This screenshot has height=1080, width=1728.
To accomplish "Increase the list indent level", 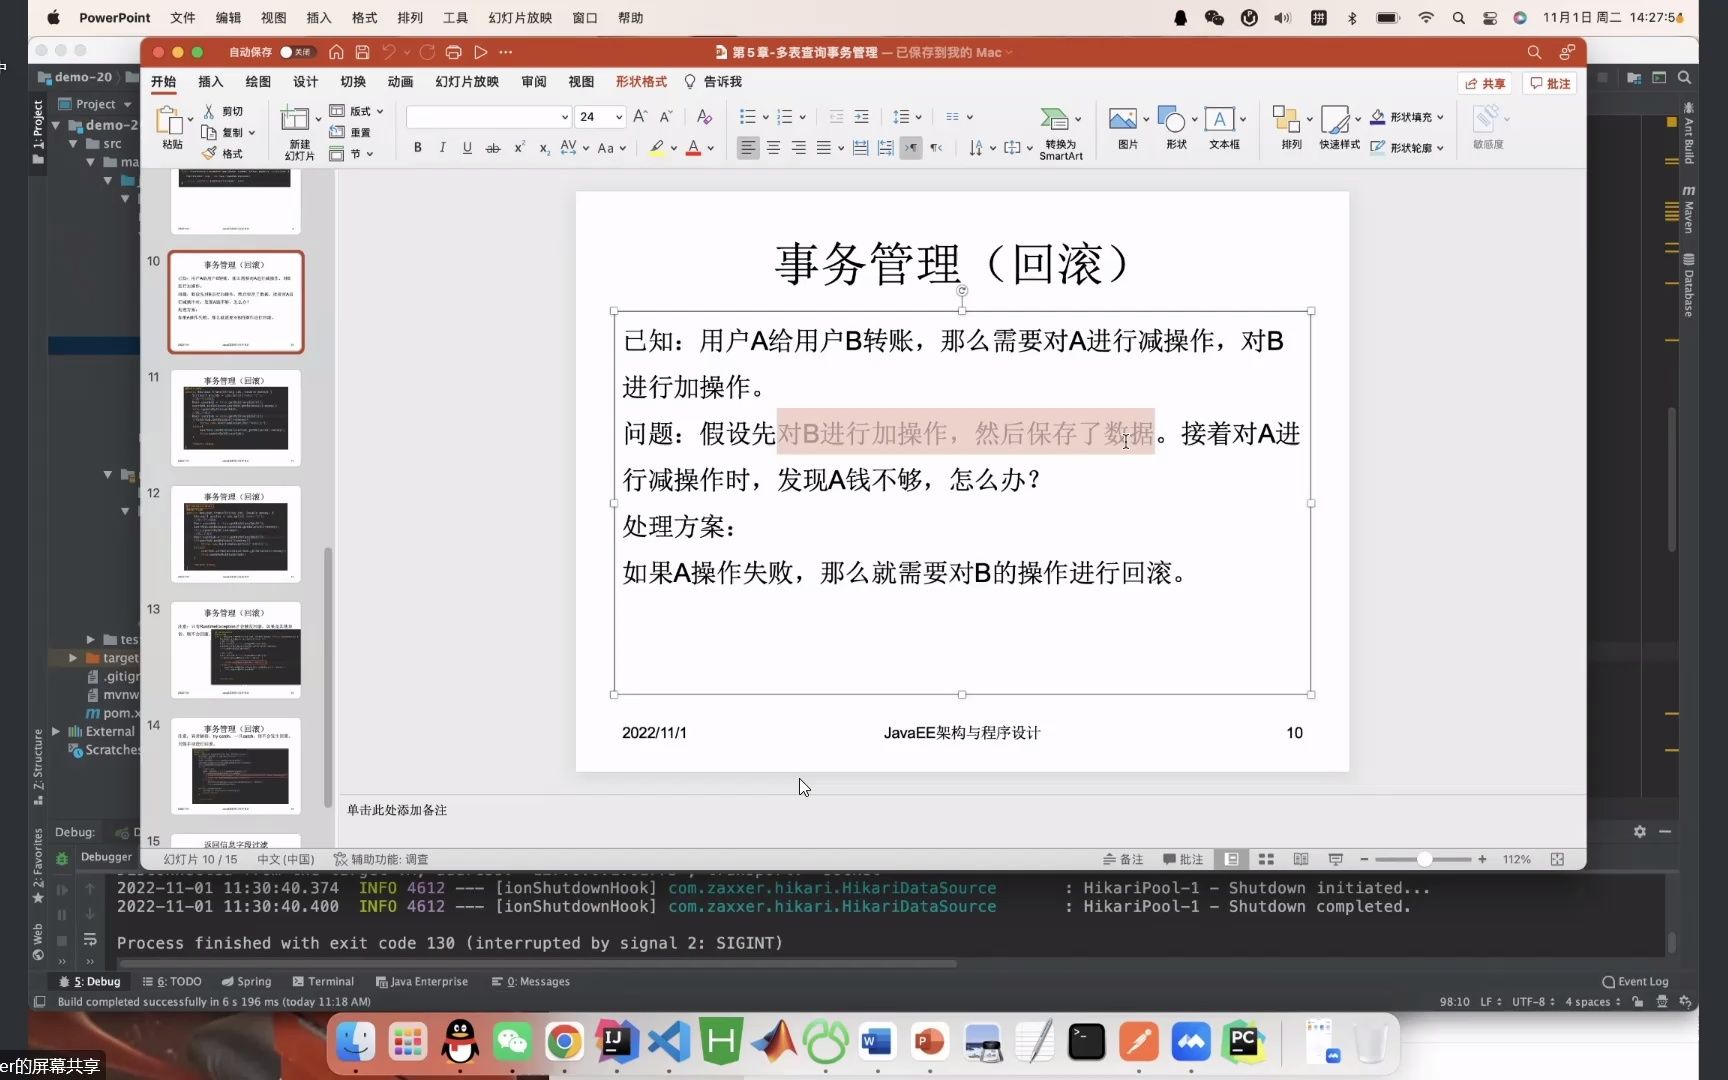I will tap(861, 117).
